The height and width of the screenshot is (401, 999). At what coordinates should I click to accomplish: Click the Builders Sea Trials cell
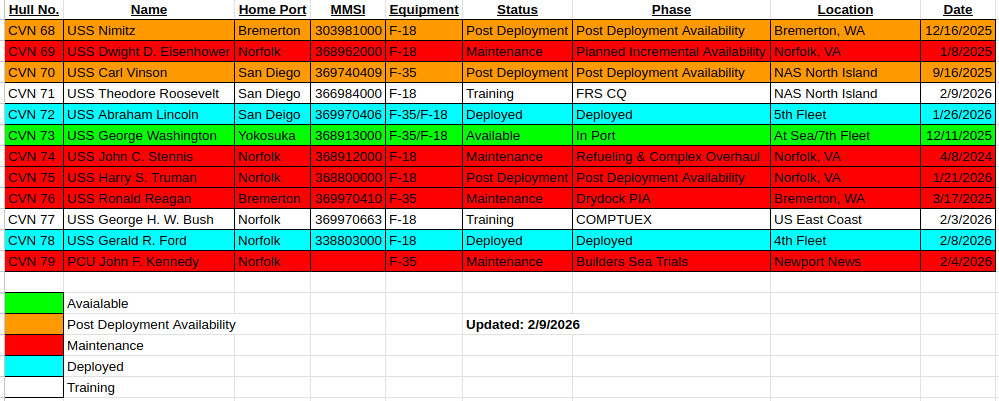coord(671,262)
